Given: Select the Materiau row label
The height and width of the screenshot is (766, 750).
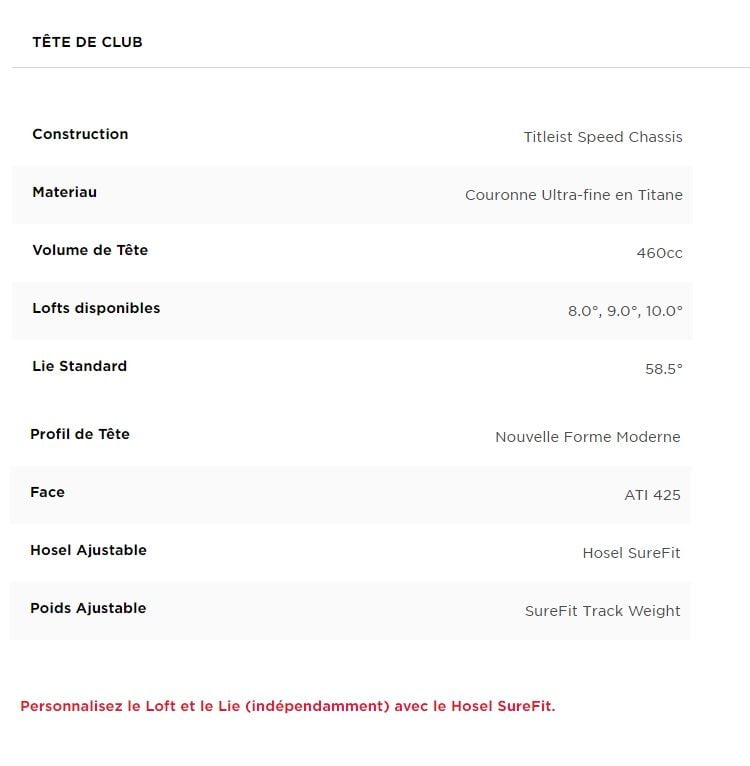Looking at the screenshot, I should click(x=64, y=192).
